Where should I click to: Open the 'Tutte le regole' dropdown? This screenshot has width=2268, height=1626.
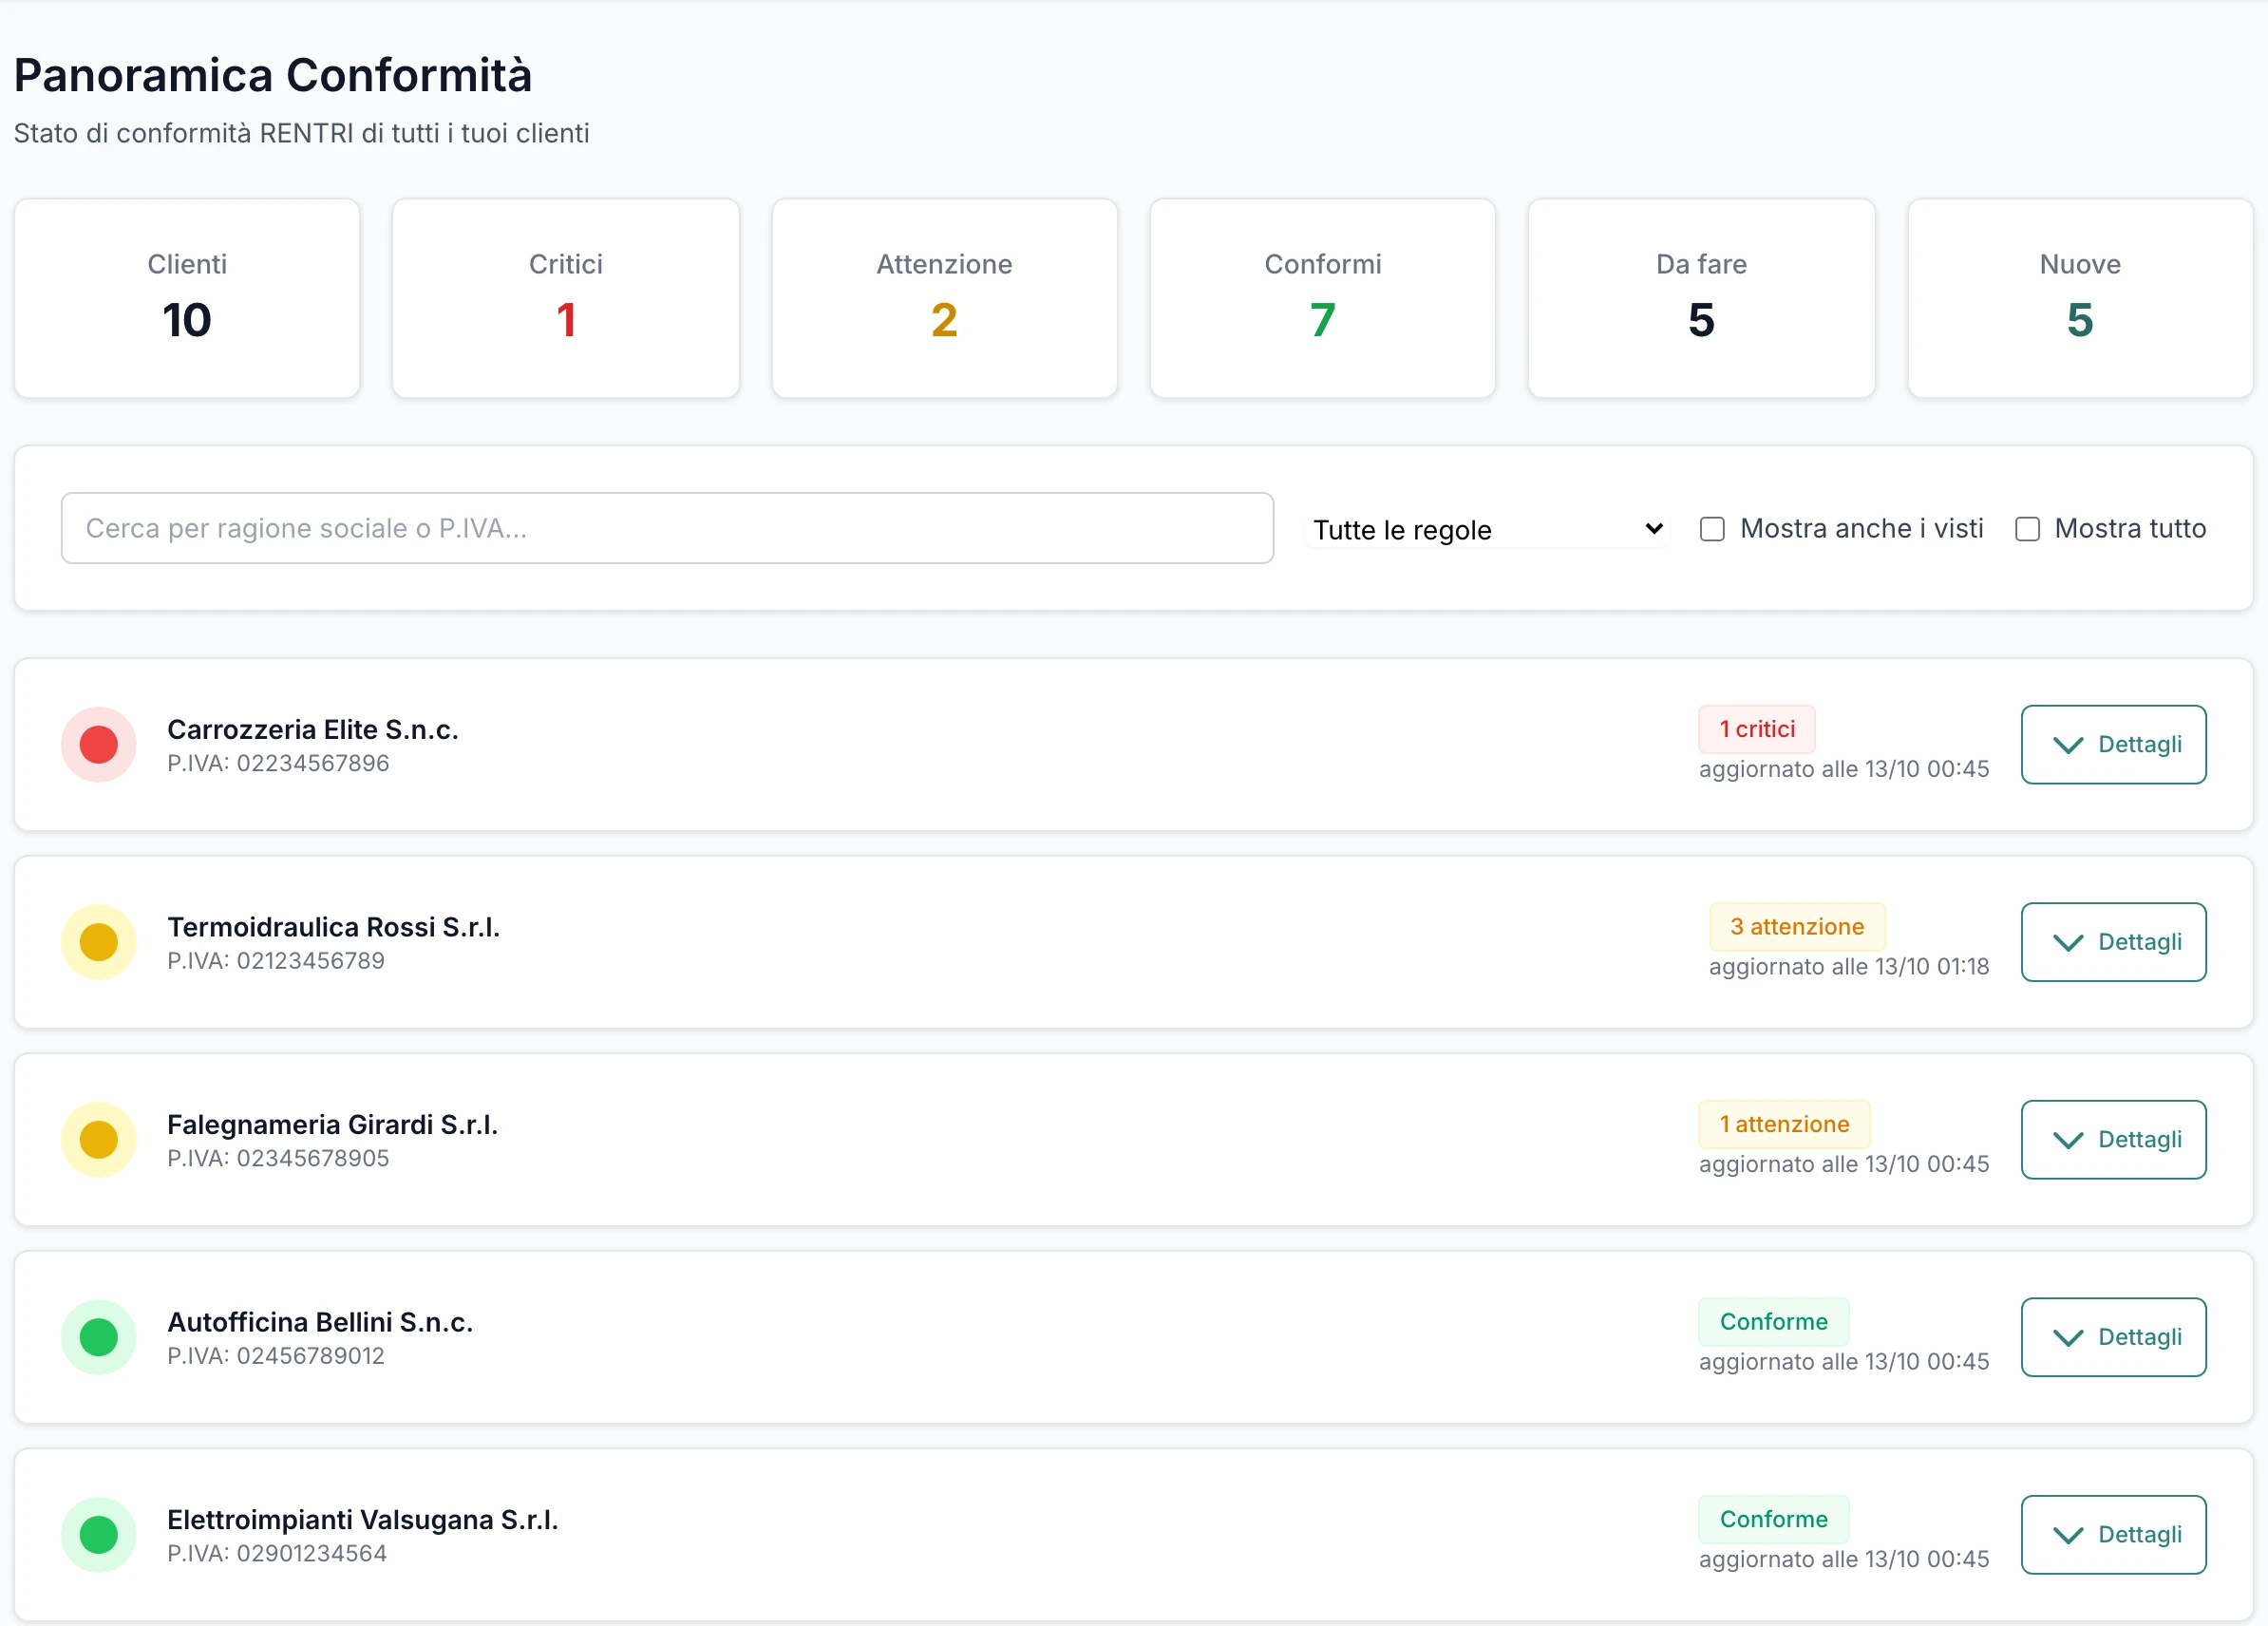click(x=1487, y=529)
